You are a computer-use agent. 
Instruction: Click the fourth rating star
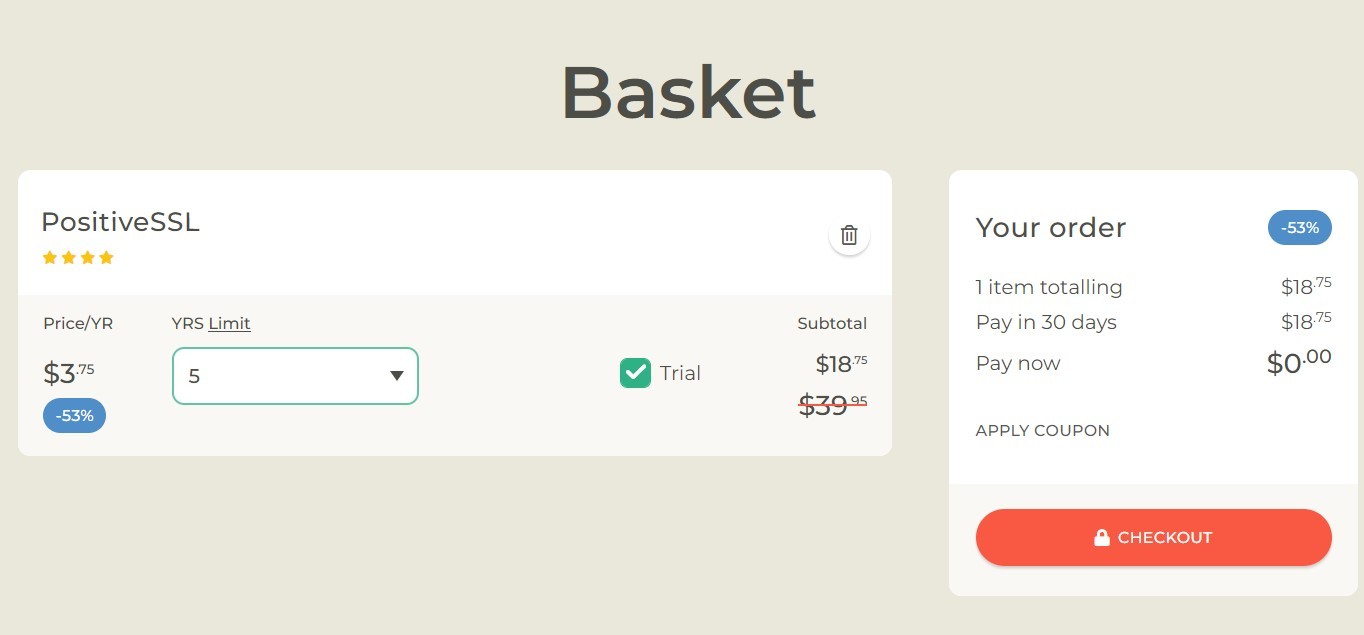coord(107,258)
